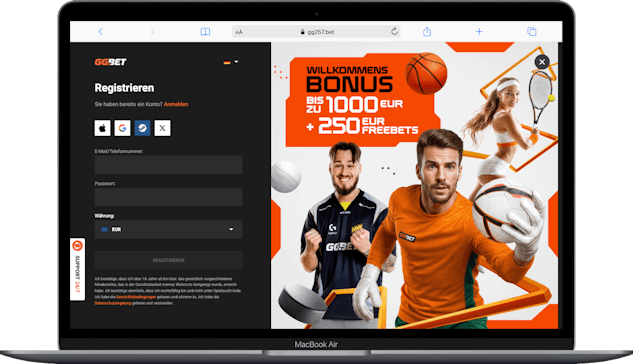The height and width of the screenshot is (364, 633).
Task: Sign up with the Steam icon
Action: click(143, 128)
